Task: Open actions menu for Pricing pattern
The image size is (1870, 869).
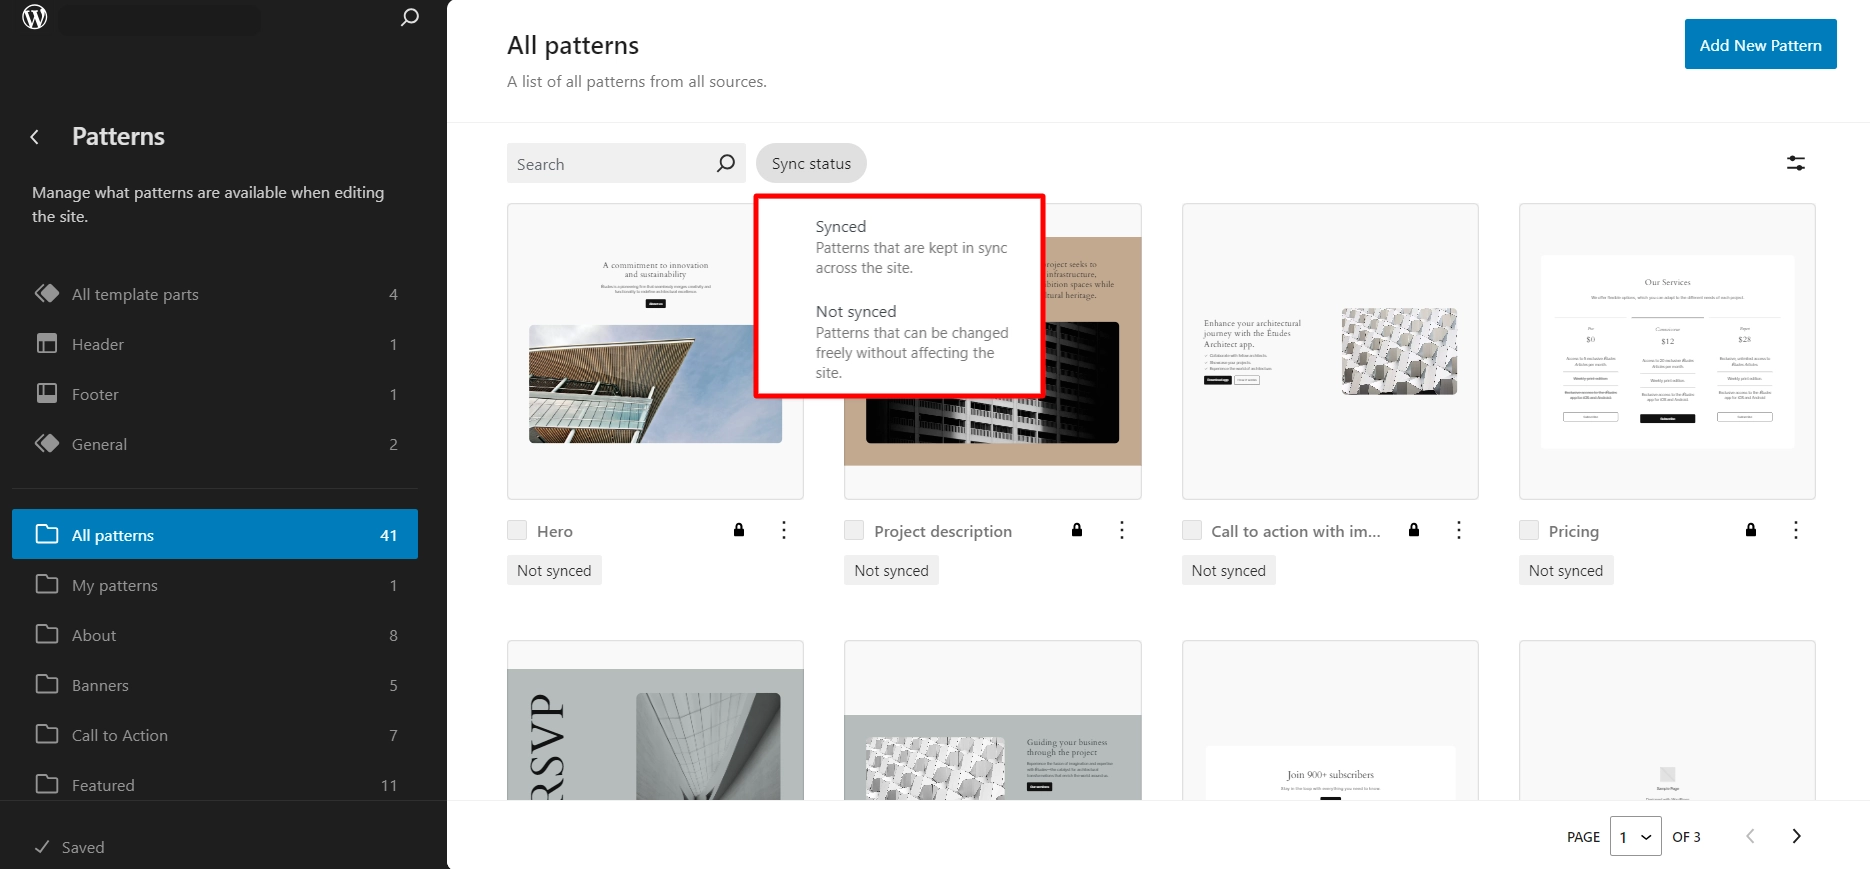Action: [1796, 530]
